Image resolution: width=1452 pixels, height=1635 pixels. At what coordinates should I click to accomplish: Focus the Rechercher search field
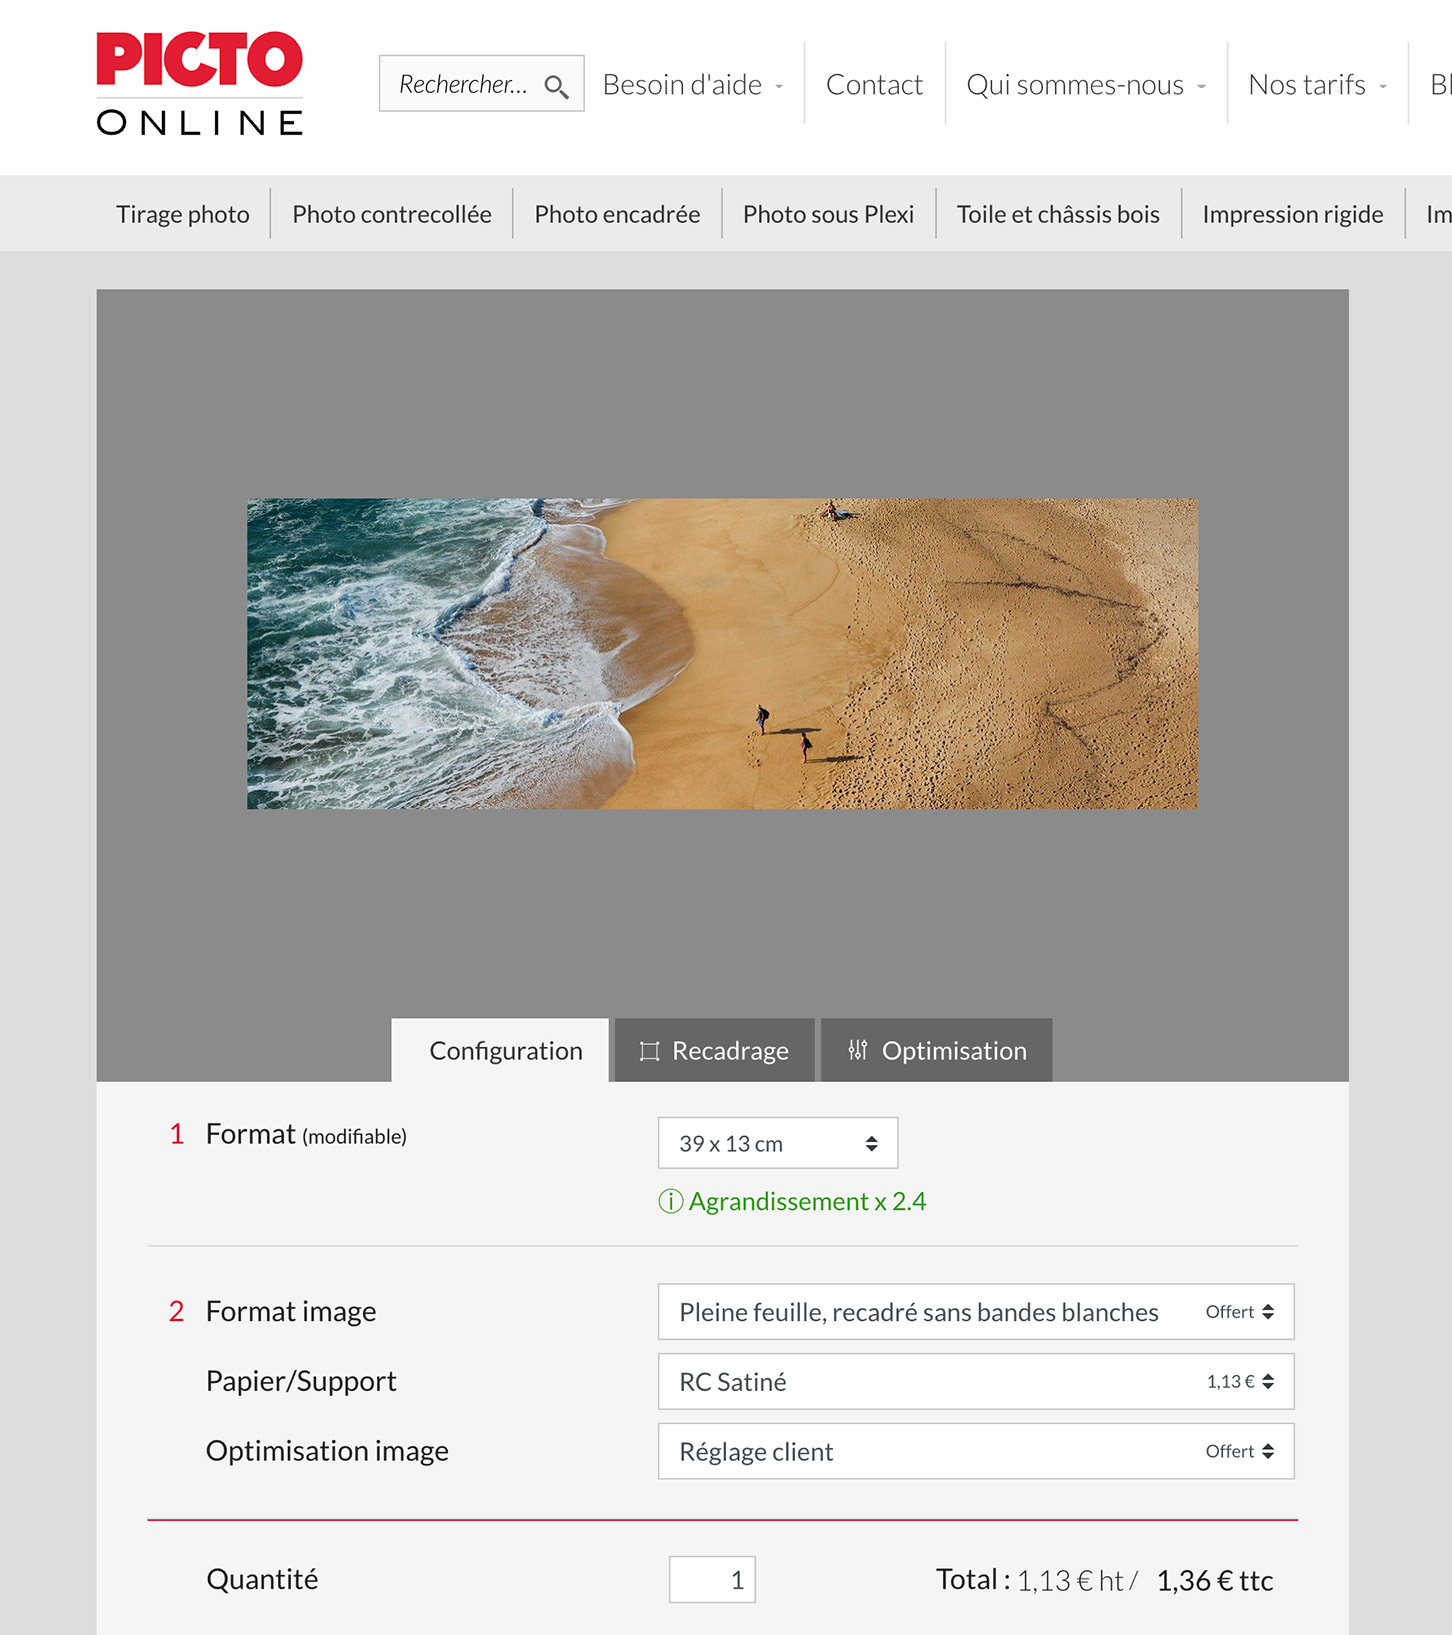point(464,84)
